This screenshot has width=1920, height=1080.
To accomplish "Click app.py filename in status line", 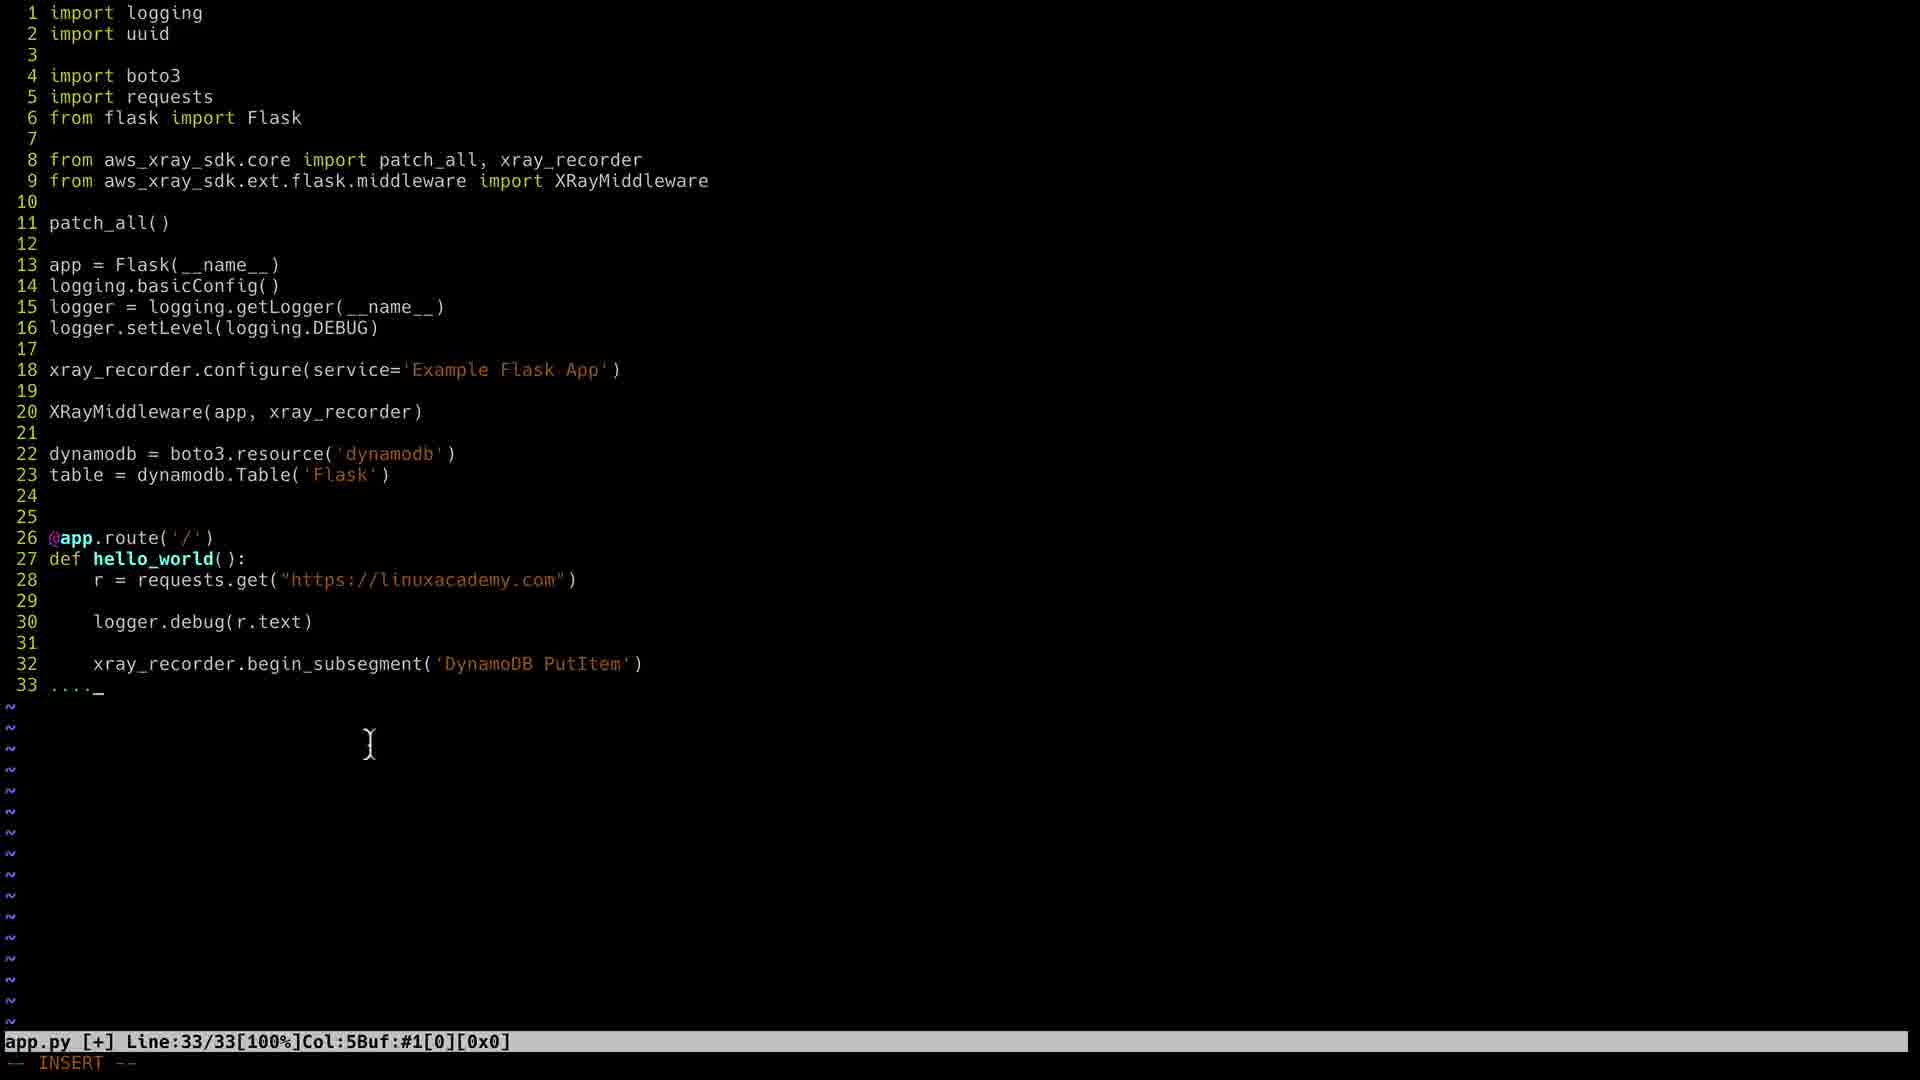I will 38,1042.
